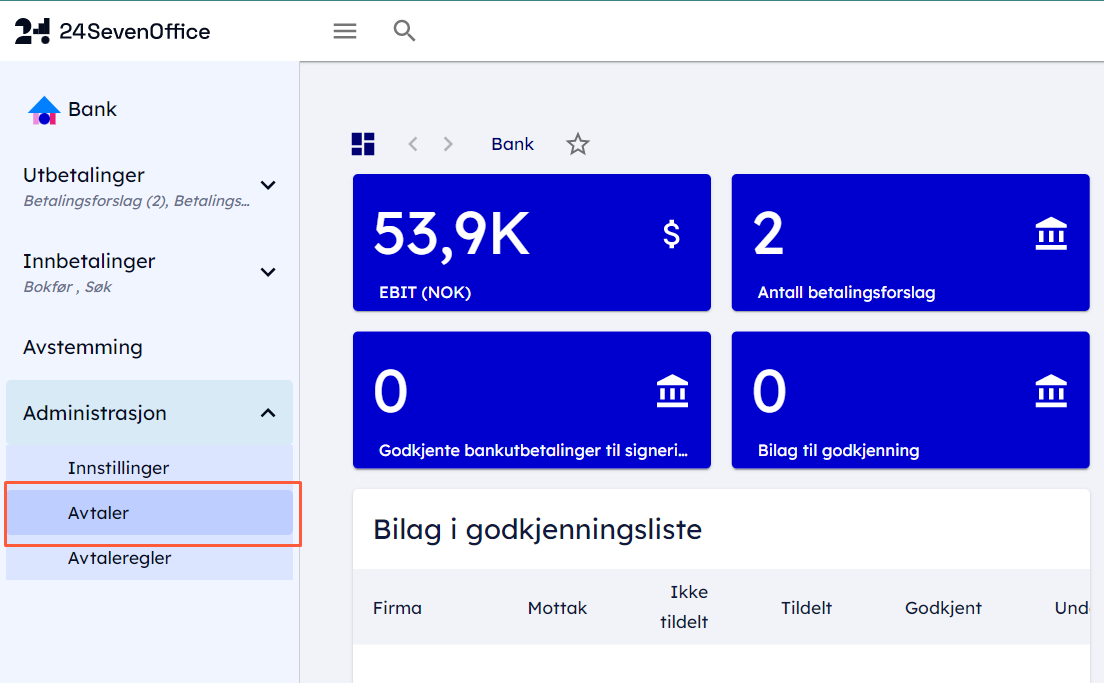The image size is (1104, 683).
Task: Mark Bank page as favorite star
Action: (578, 144)
